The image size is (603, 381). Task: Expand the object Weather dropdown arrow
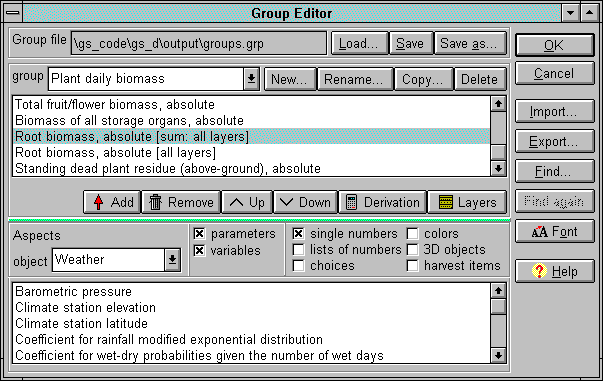click(x=173, y=260)
